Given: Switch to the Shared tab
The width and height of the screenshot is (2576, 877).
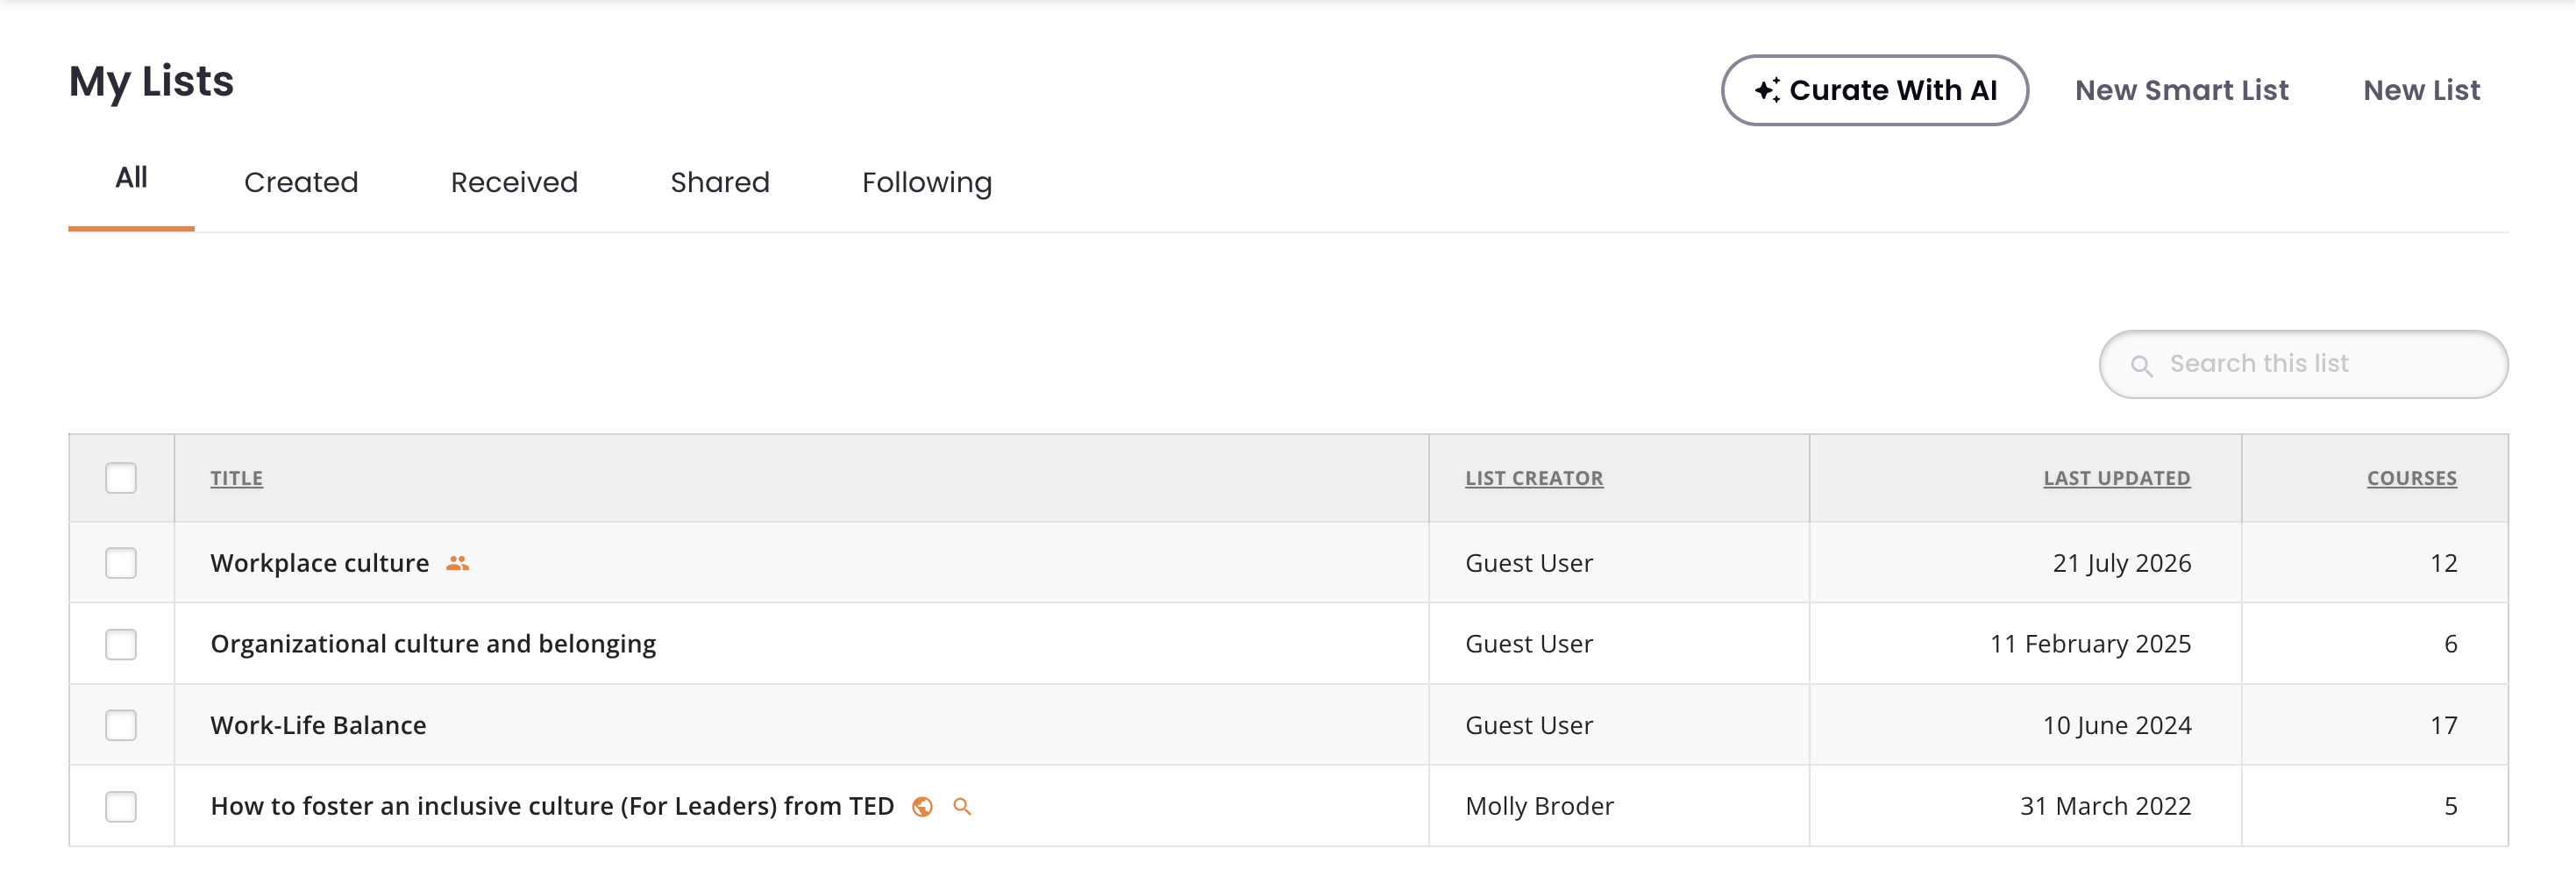Looking at the screenshot, I should pos(720,182).
